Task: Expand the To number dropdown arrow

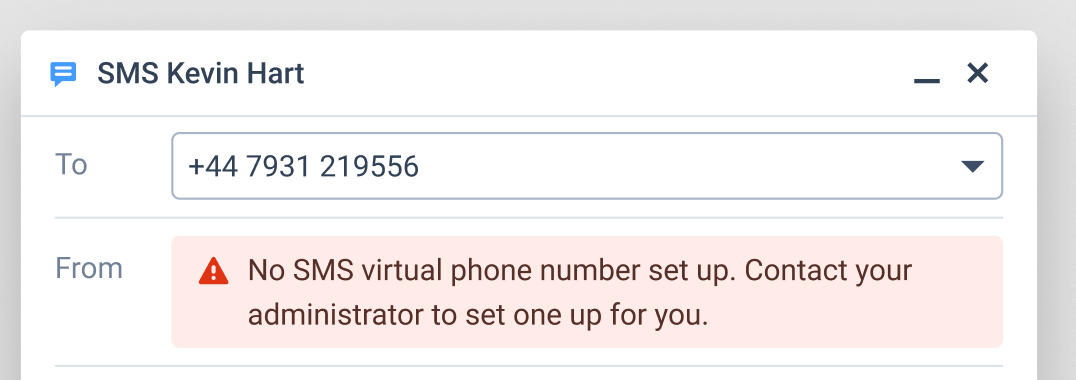Action: click(972, 166)
